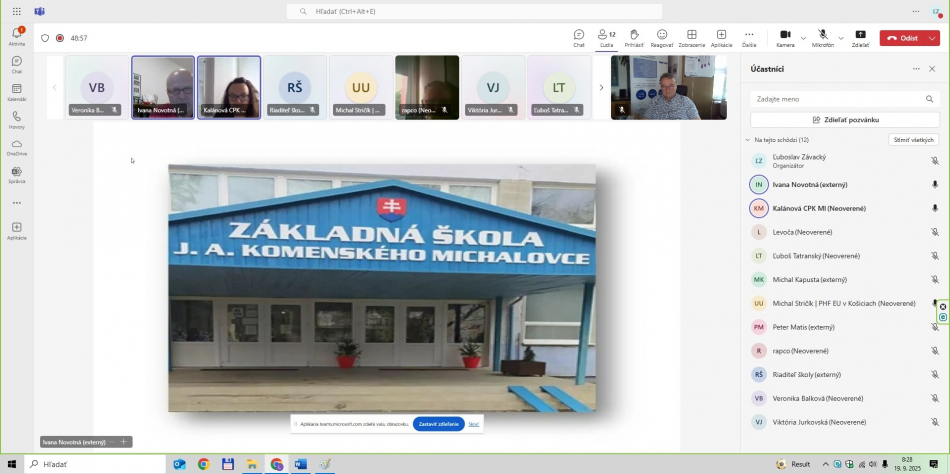This screenshot has width=950, height=474.
Task: Collapse the 'Na tejto schôdzi (12)' list
Action: tap(747, 140)
